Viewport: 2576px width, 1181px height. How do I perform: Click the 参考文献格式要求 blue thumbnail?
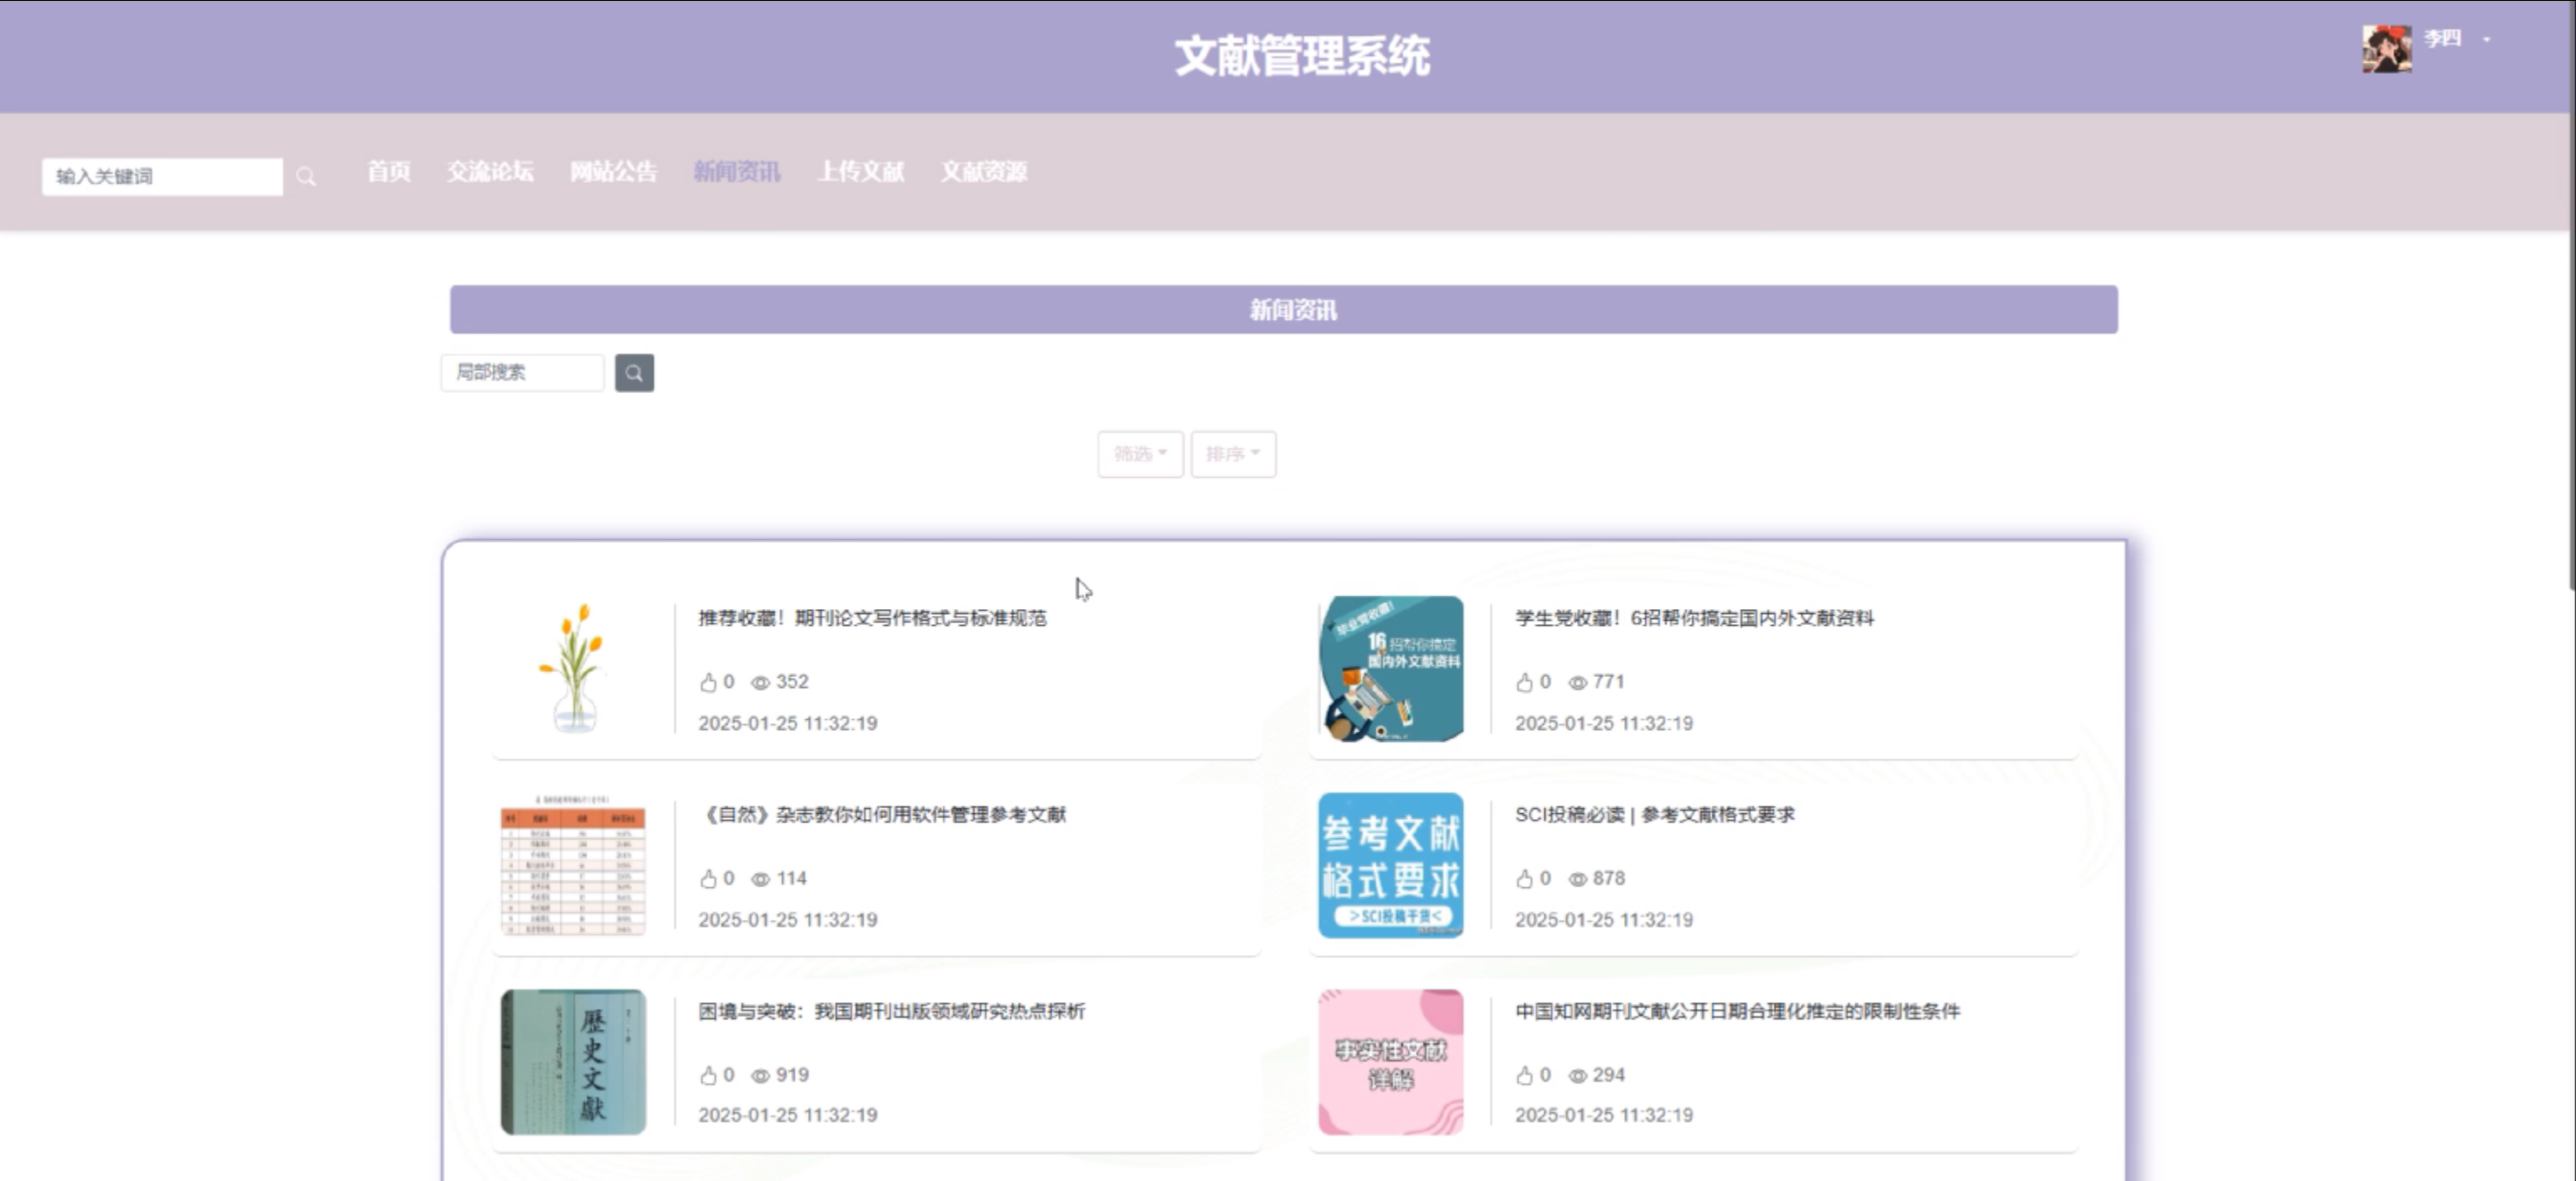tap(1390, 865)
